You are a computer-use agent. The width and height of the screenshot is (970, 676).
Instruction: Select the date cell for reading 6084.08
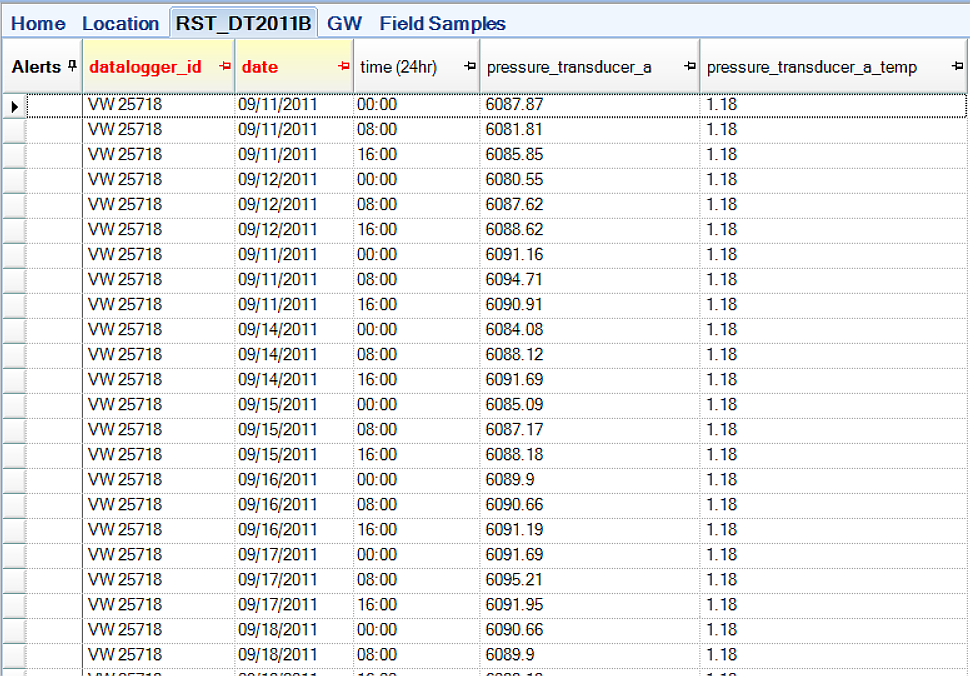(294, 330)
